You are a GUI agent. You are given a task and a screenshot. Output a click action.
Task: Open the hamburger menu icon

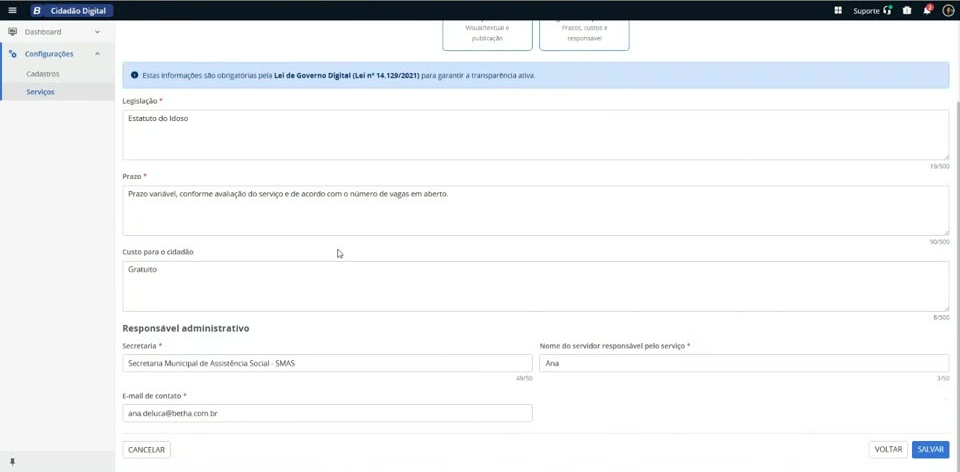pyautogui.click(x=12, y=10)
